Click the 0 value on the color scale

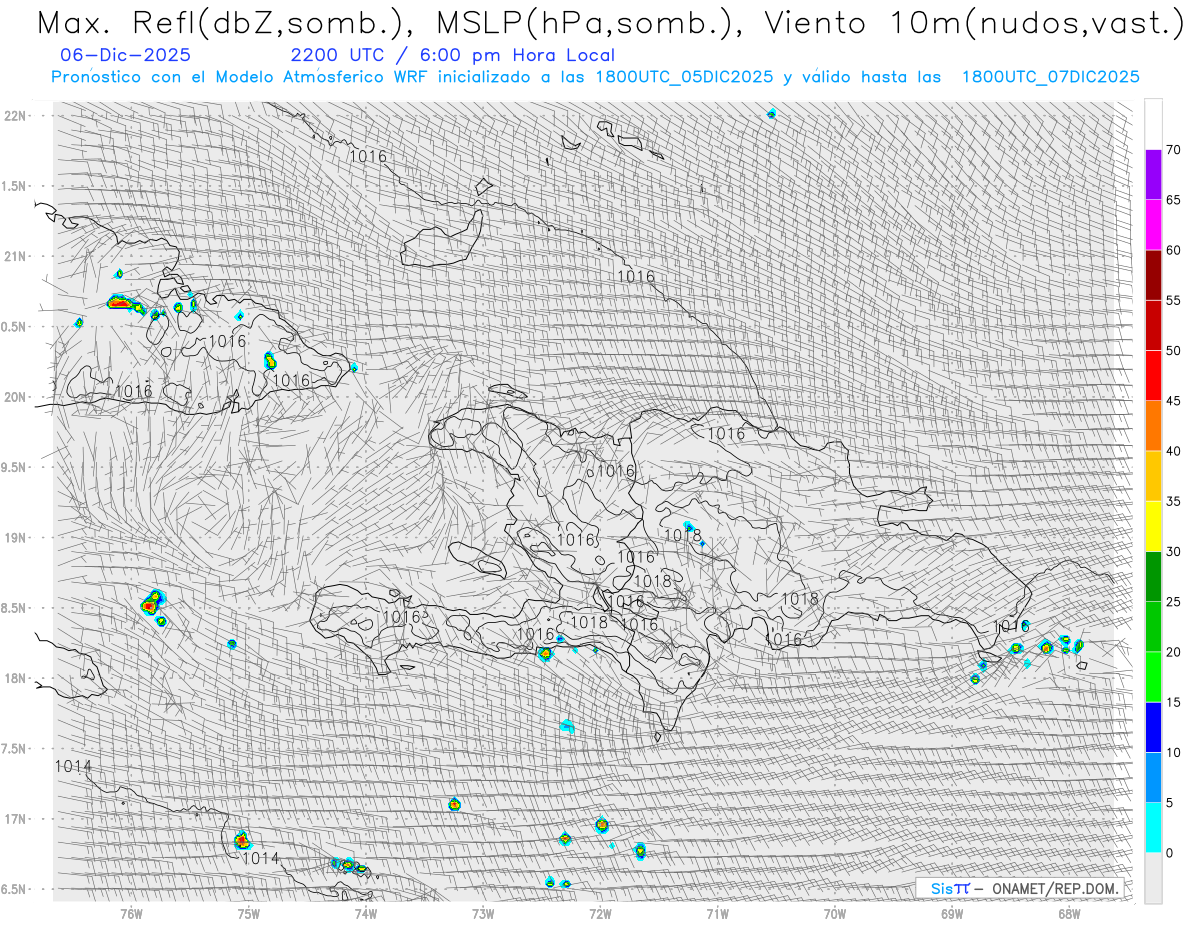tap(1169, 852)
